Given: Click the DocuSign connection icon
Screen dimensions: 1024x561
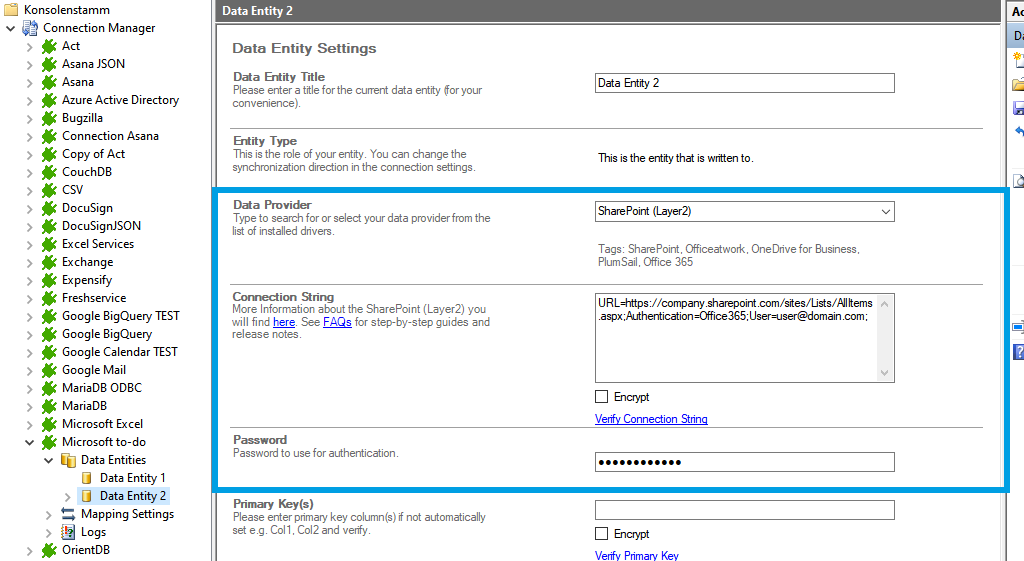Looking at the screenshot, I should (x=49, y=208).
